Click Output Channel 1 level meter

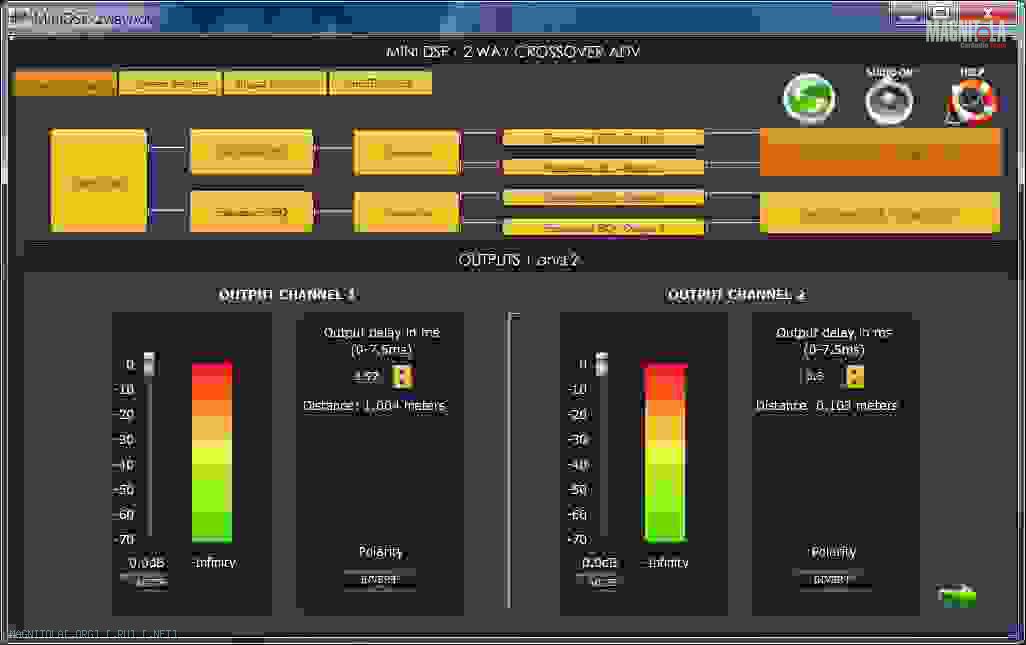click(x=212, y=451)
